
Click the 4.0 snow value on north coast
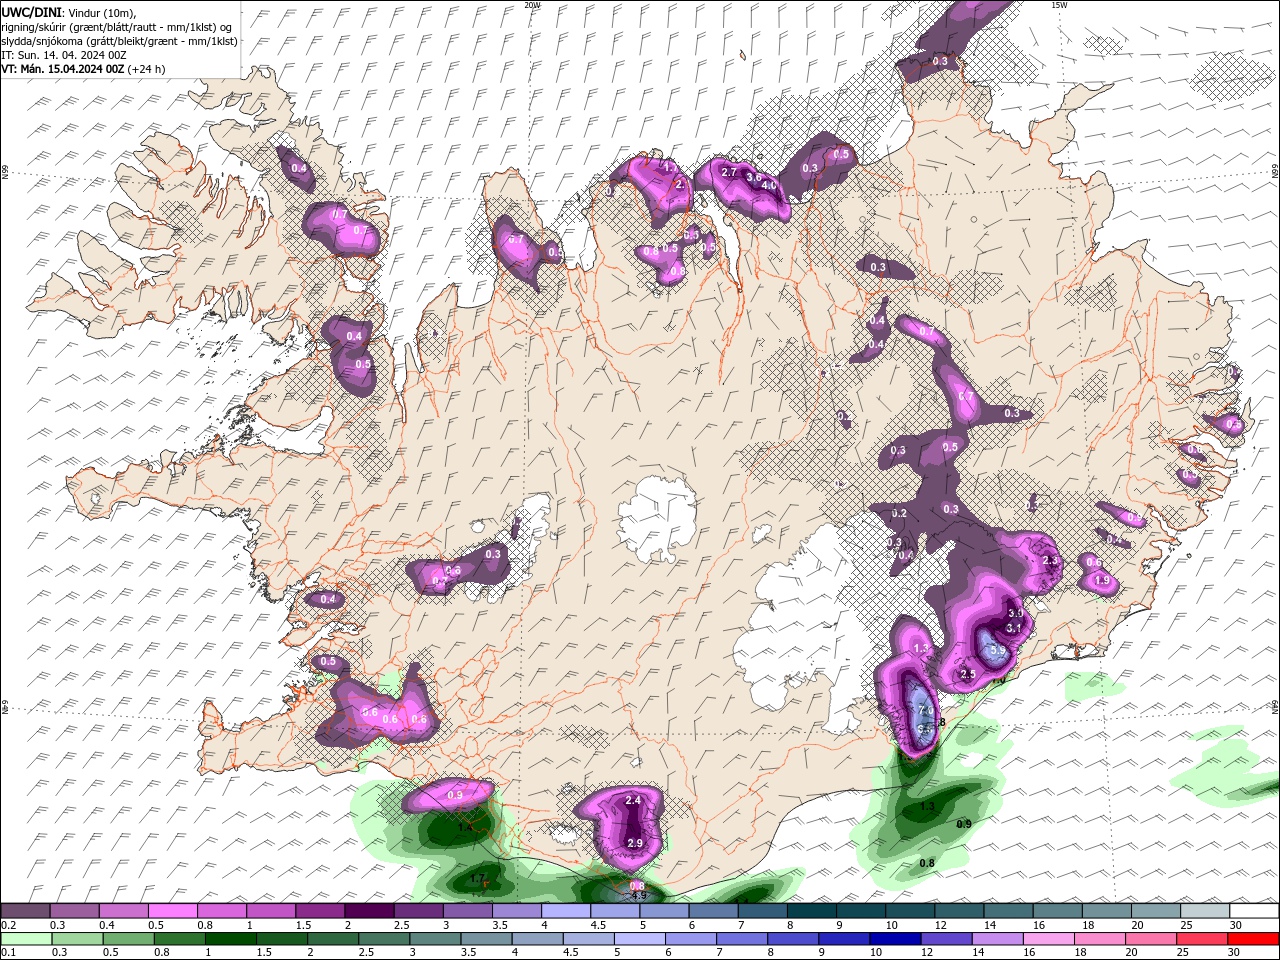tap(769, 185)
